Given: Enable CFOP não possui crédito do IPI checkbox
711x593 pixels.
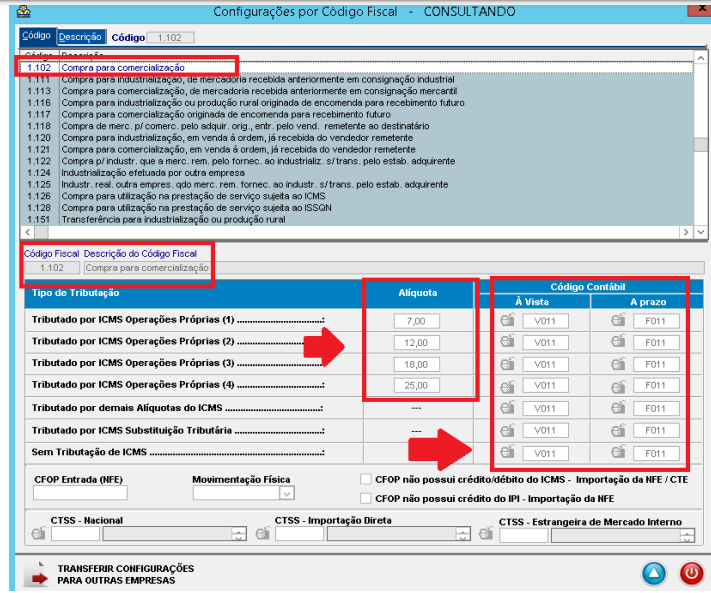Looking at the screenshot, I should point(365,498).
